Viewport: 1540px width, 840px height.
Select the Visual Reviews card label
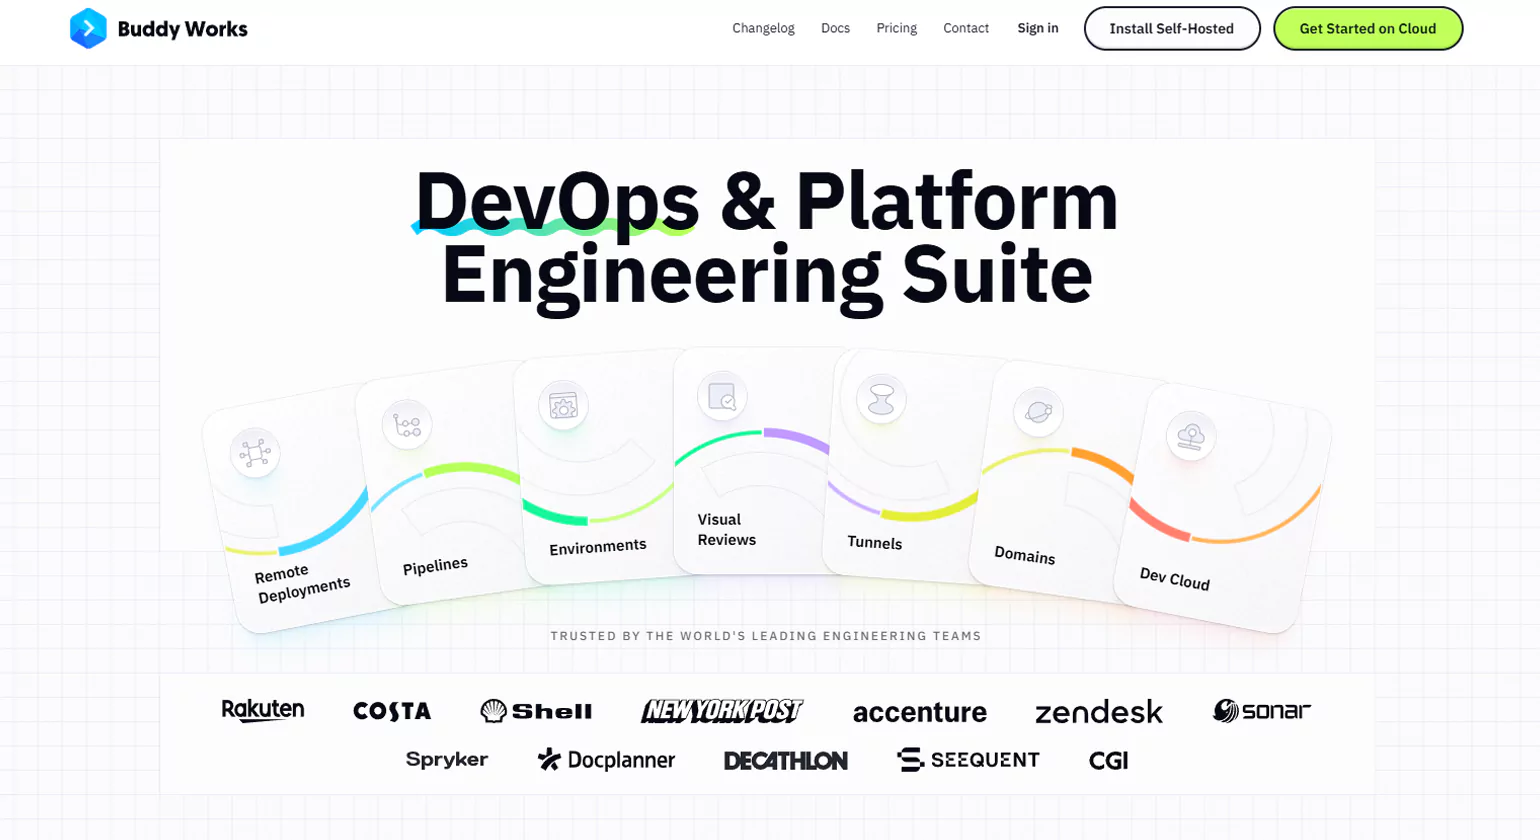(726, 530)
